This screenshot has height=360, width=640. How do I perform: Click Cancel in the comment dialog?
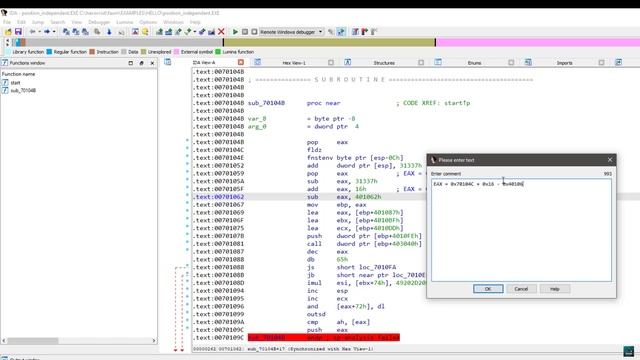coord(521,289)
